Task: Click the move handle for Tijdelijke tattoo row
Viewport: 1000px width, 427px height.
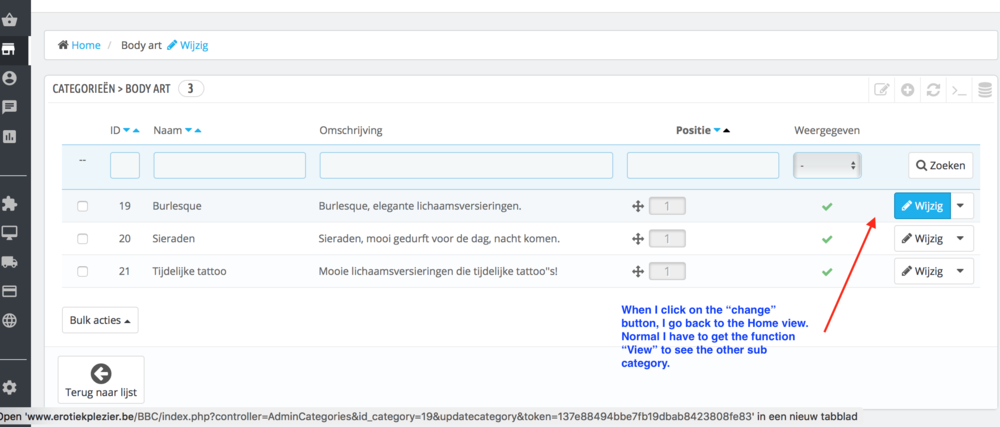Action: 636,271
